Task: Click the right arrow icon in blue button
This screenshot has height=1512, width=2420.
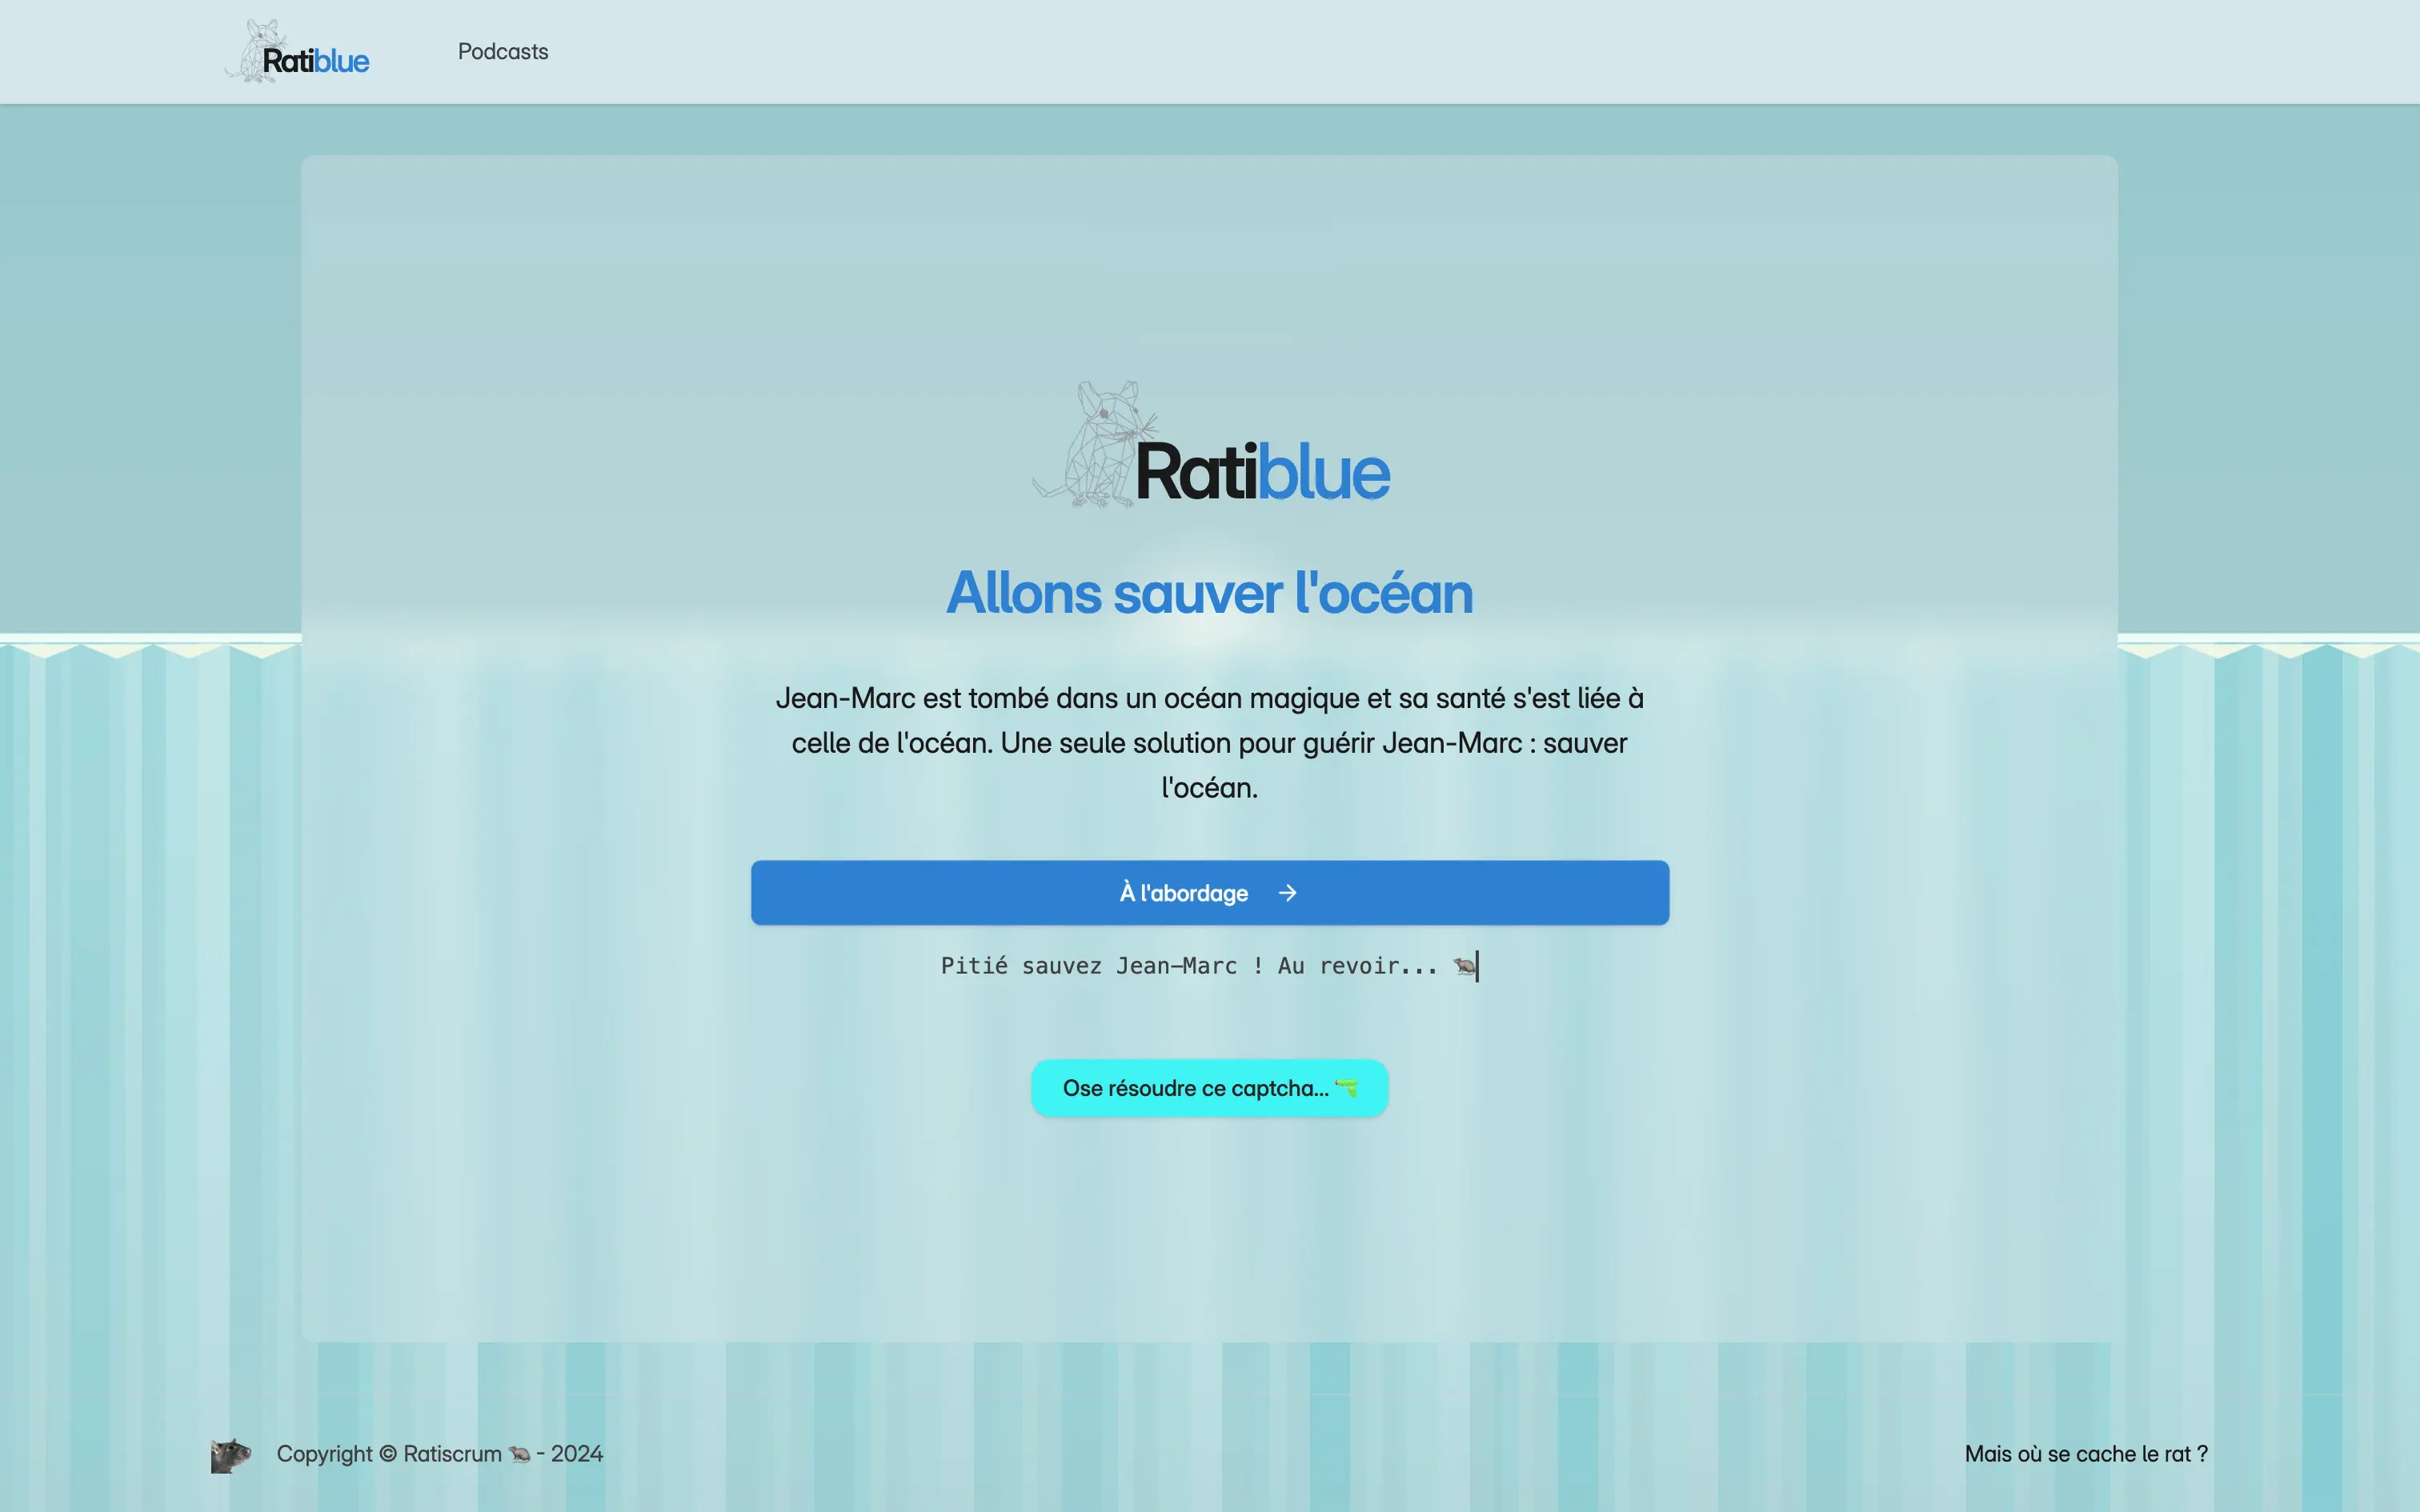Action: pos(1287,893)
